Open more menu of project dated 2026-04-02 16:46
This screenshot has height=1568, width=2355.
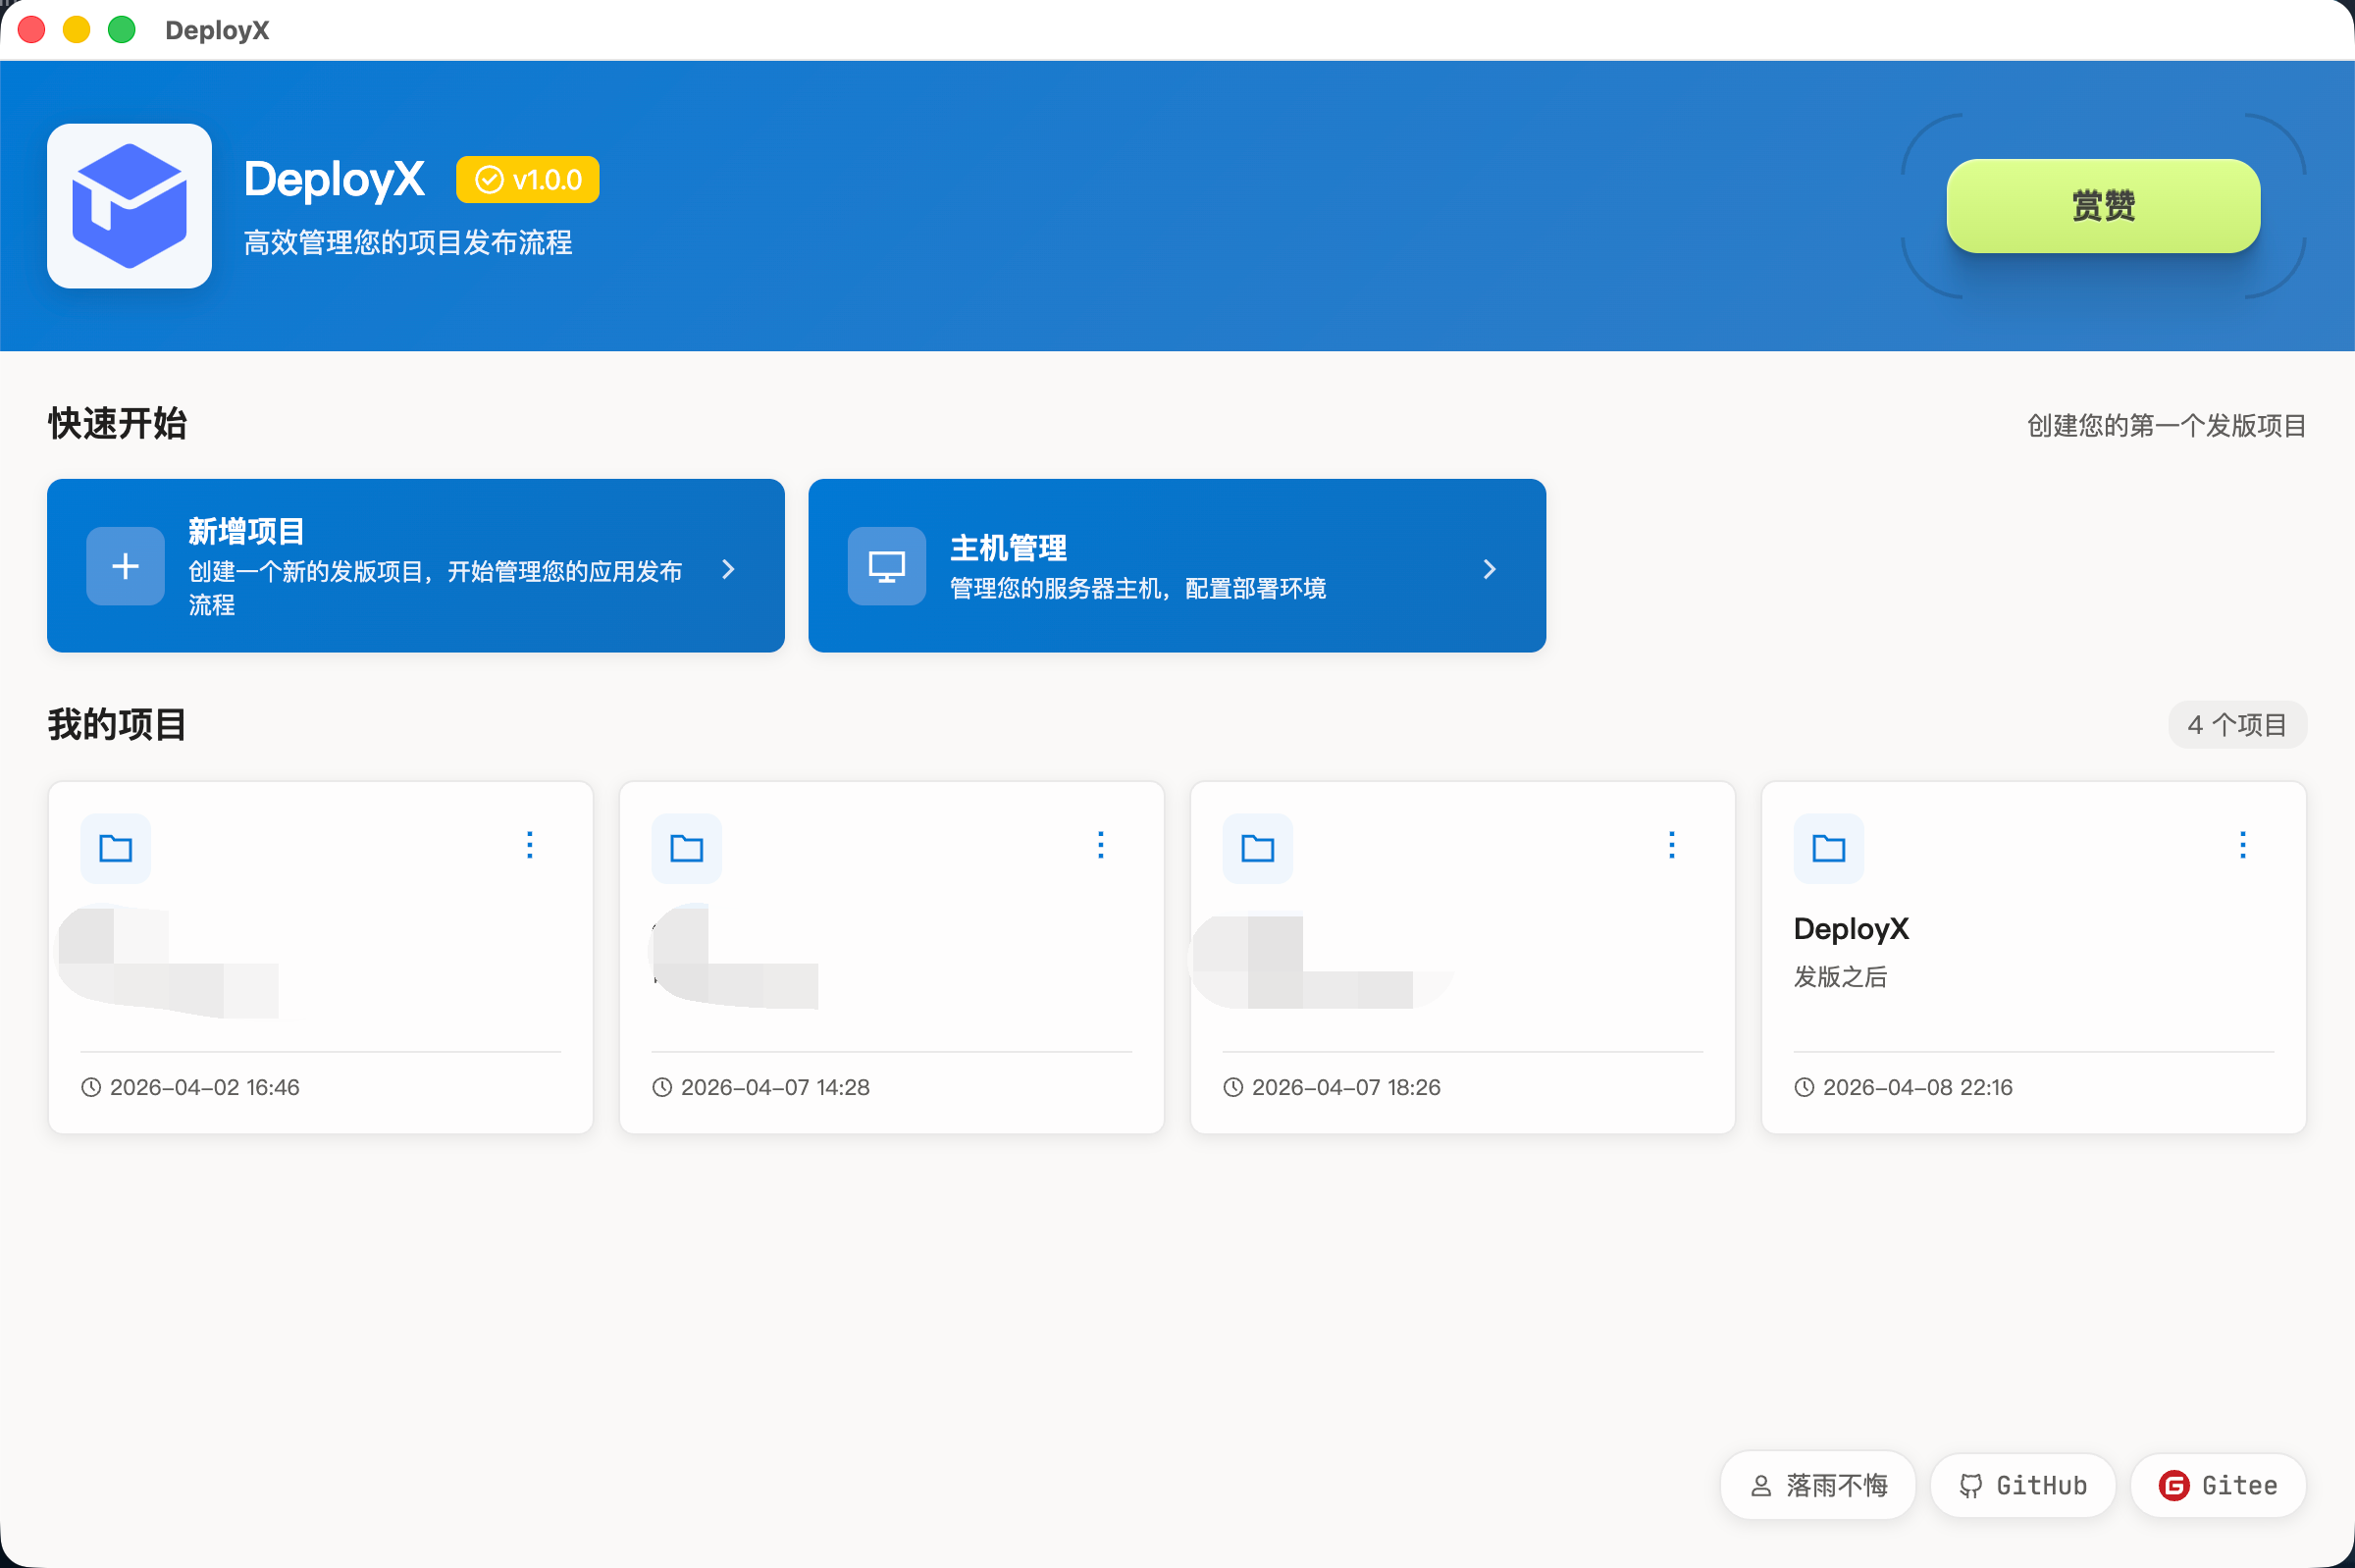pos(530,845)
